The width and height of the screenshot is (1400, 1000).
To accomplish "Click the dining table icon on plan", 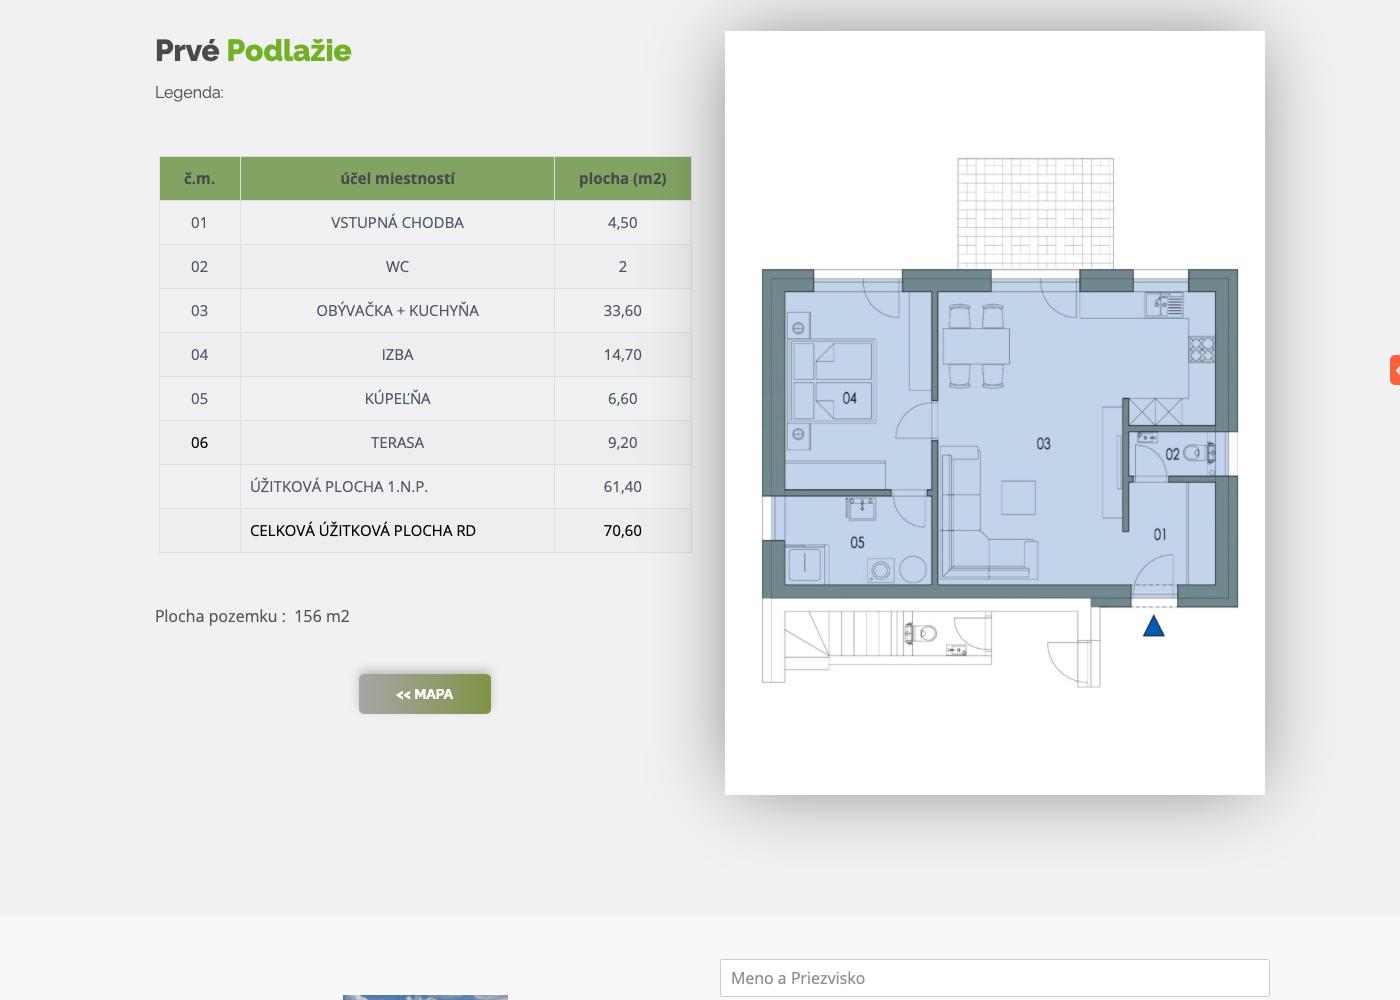I will coord(976,346).
